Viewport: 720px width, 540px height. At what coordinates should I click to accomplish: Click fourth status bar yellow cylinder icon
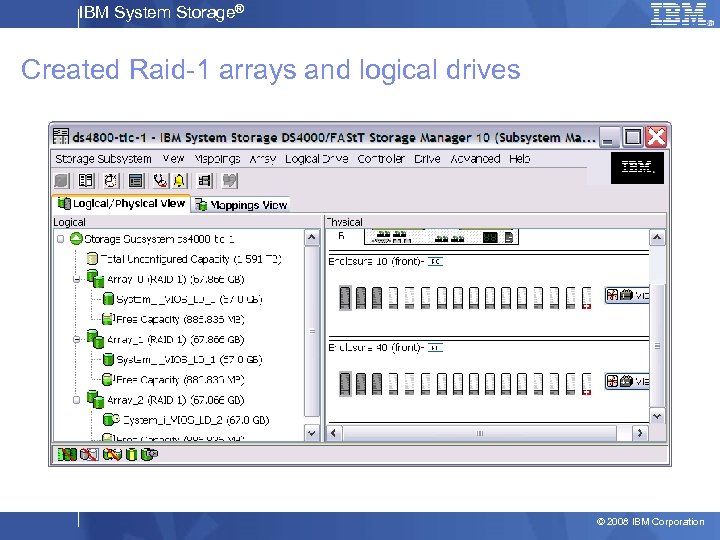[x=131, y=455]
